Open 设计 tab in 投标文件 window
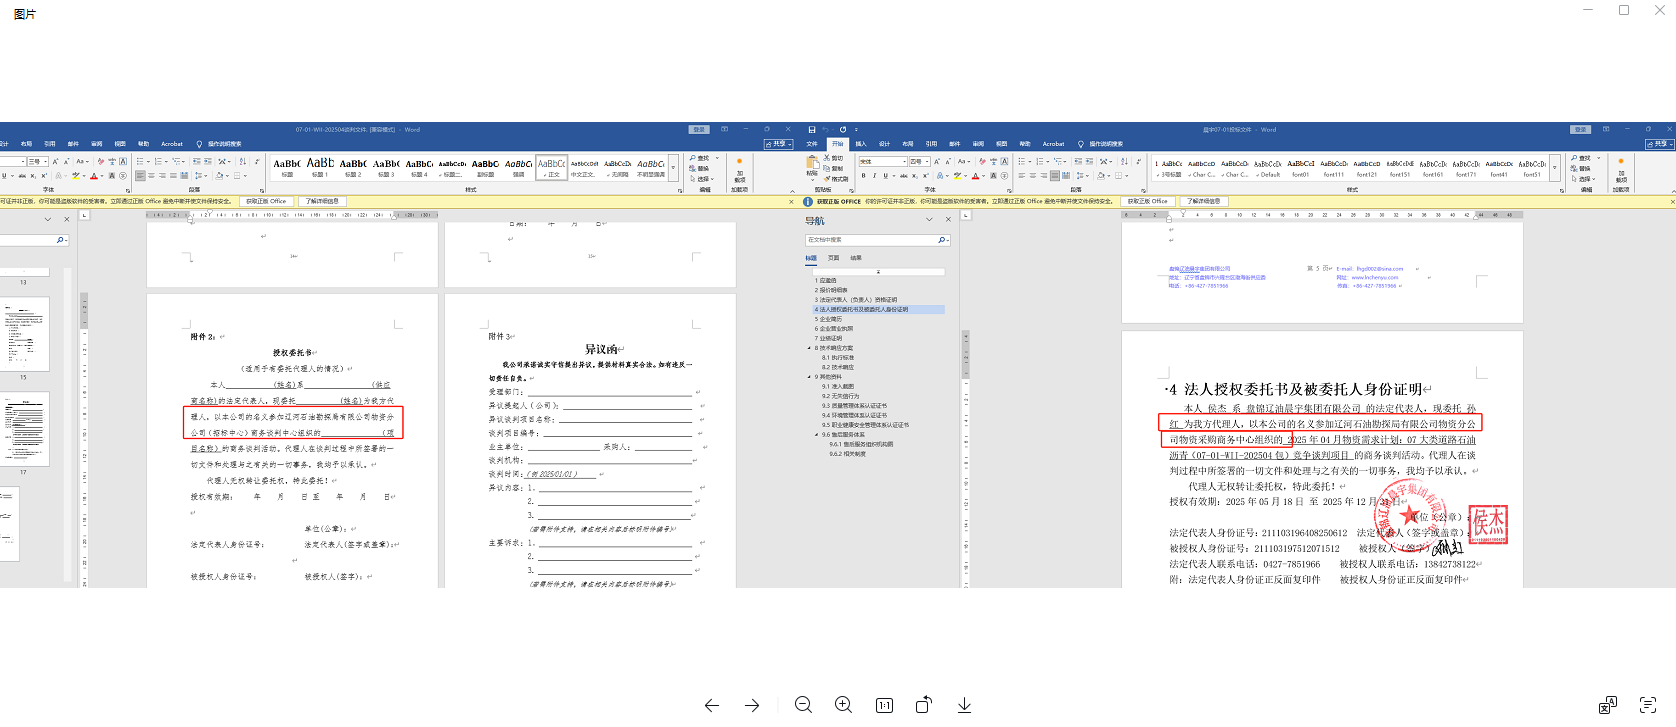 884,144
